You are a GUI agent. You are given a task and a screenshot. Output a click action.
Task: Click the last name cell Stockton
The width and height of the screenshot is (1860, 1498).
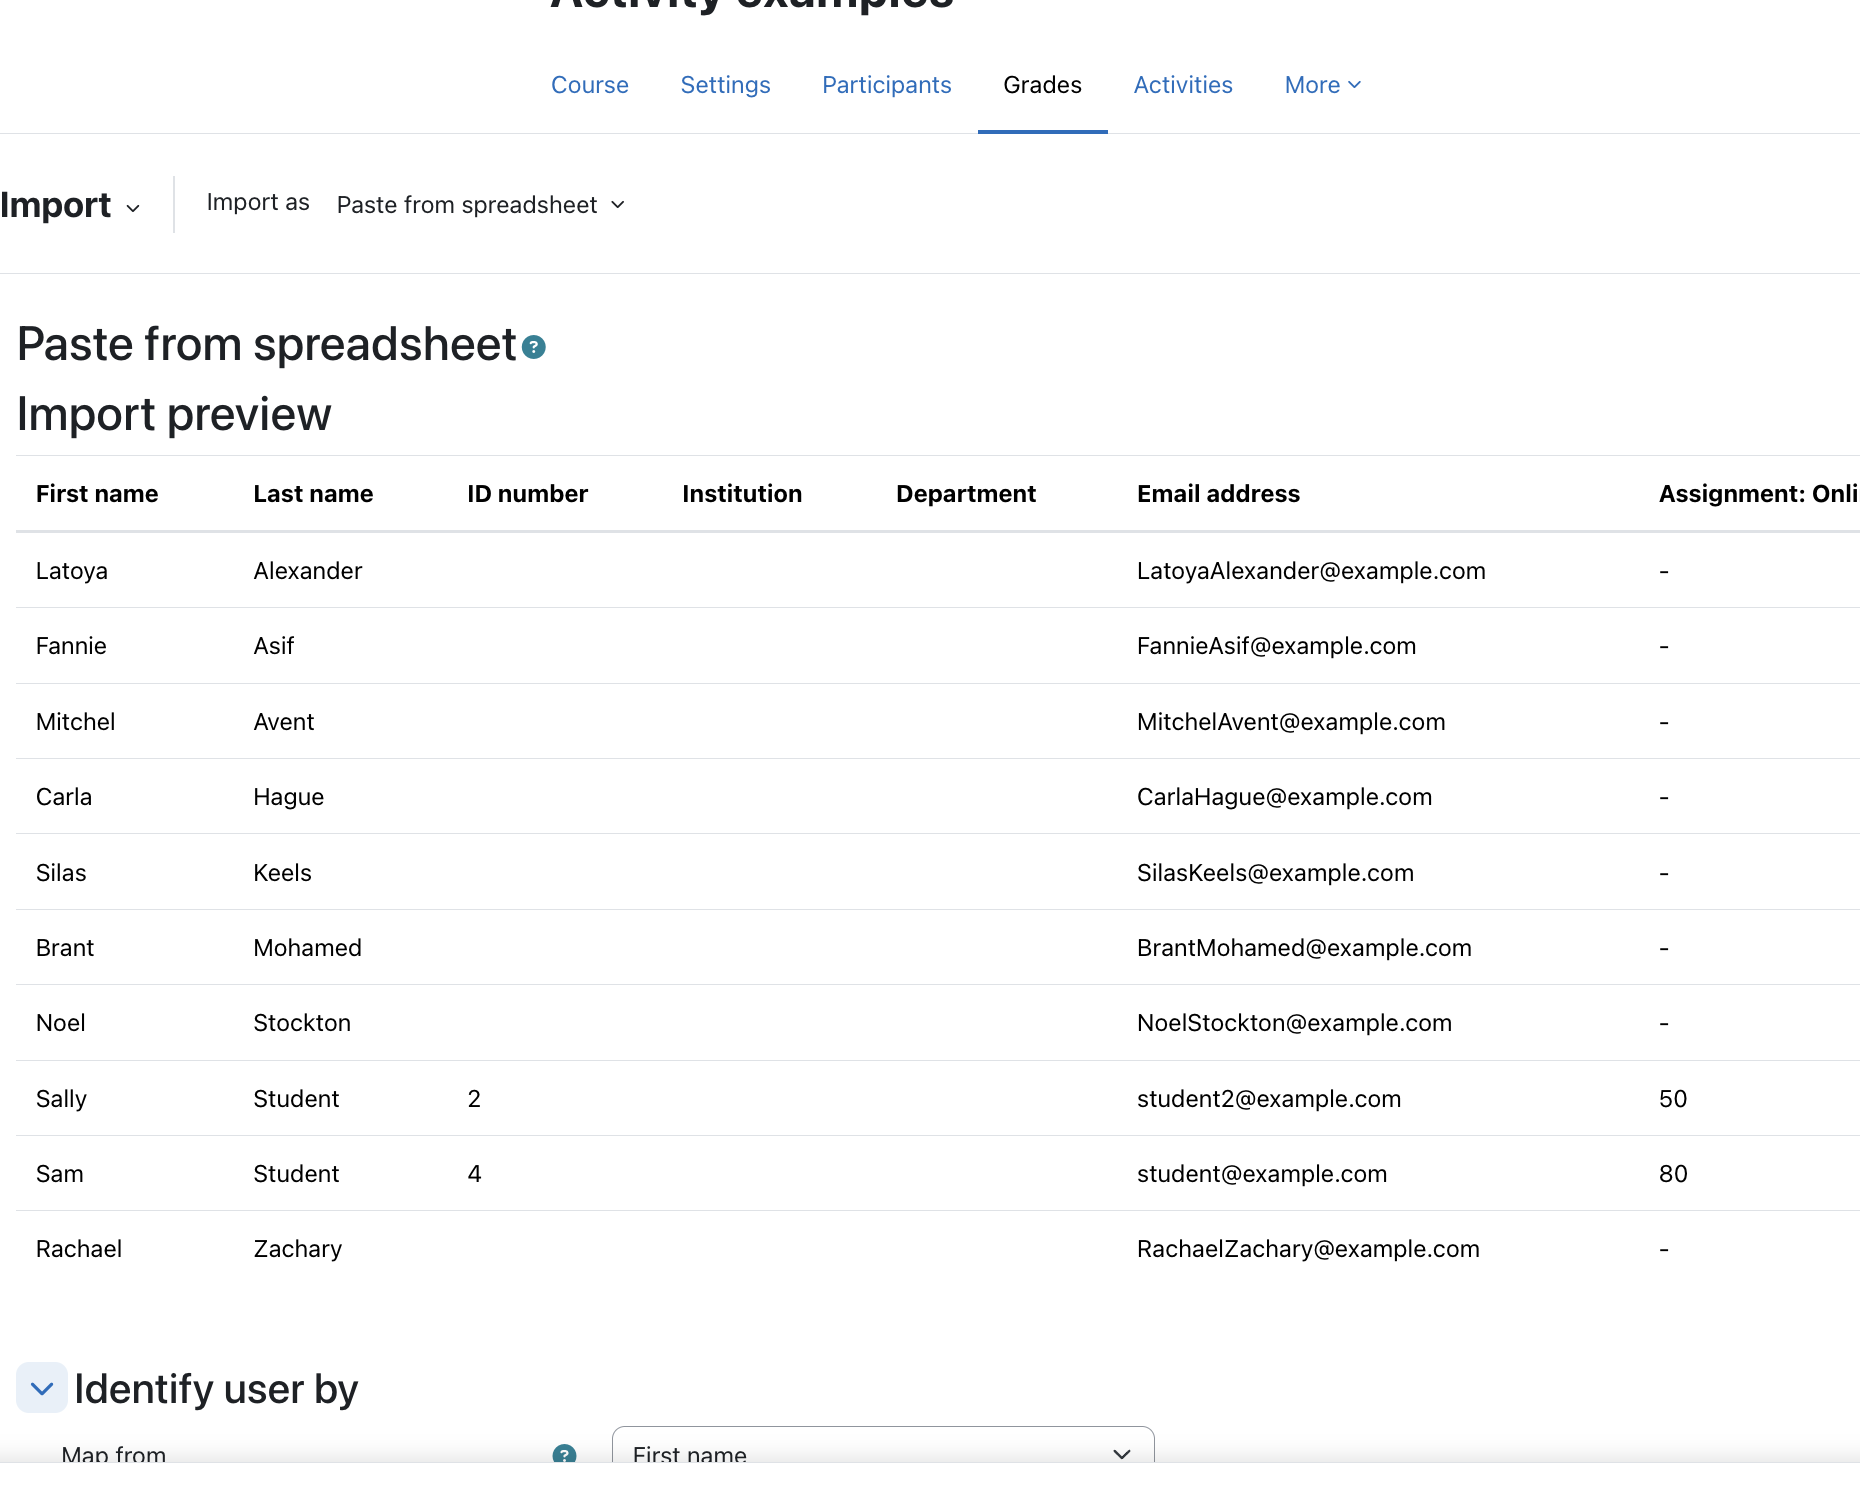(302, 1023)
